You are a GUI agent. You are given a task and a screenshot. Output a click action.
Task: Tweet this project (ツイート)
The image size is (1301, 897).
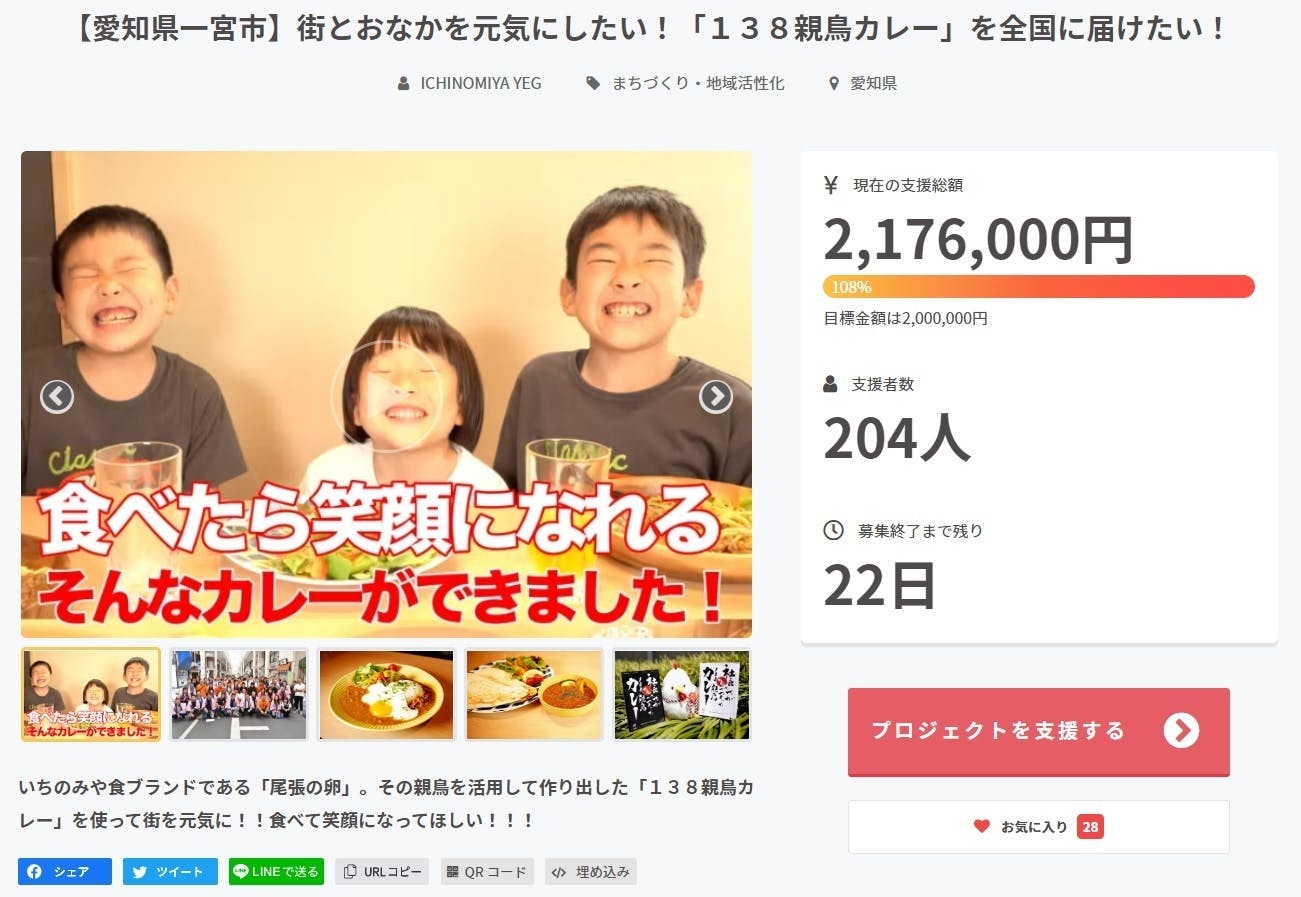pos(170,872)
